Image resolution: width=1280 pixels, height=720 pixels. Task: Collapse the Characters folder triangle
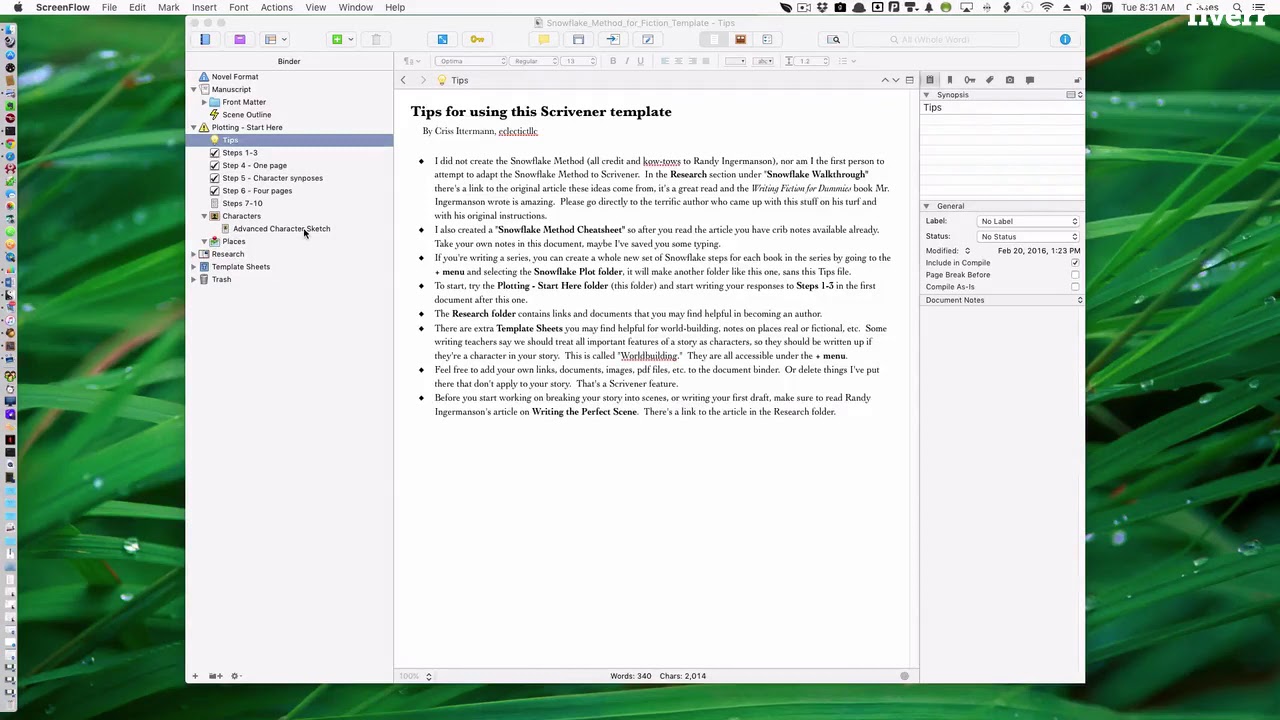tap(204, 216)
